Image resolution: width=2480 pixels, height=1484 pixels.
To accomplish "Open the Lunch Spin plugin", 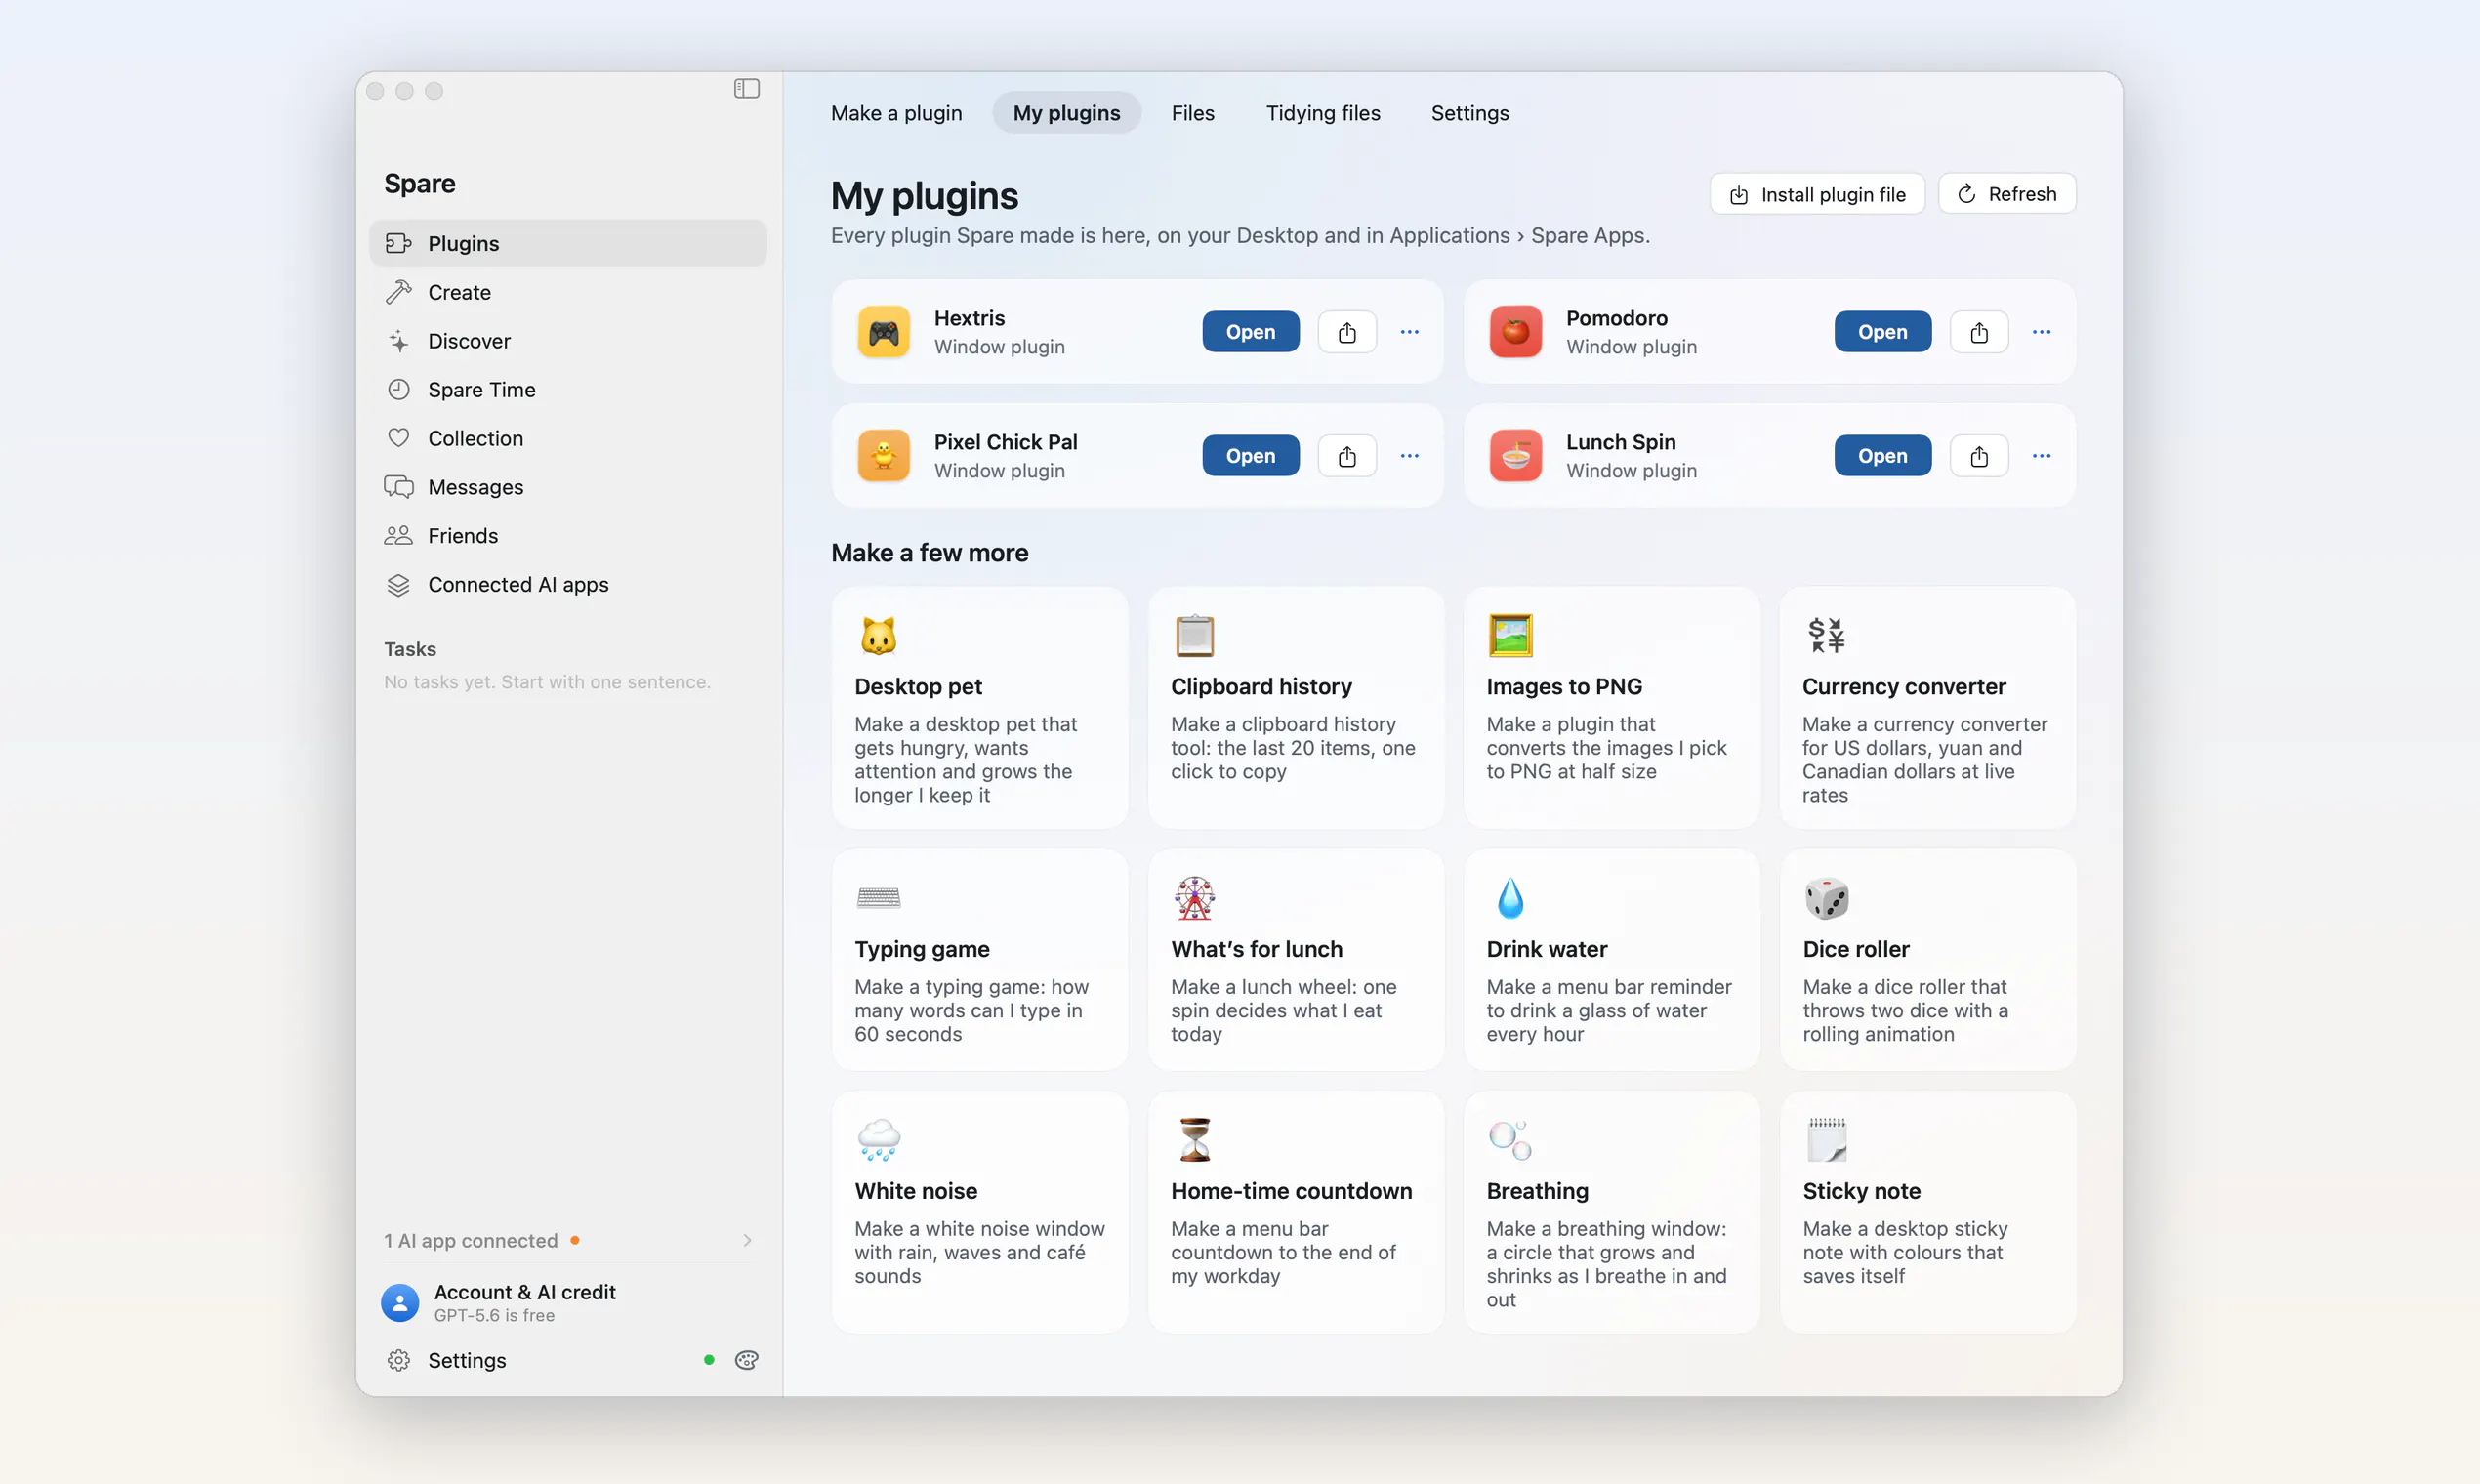I will pos(1882,456).
